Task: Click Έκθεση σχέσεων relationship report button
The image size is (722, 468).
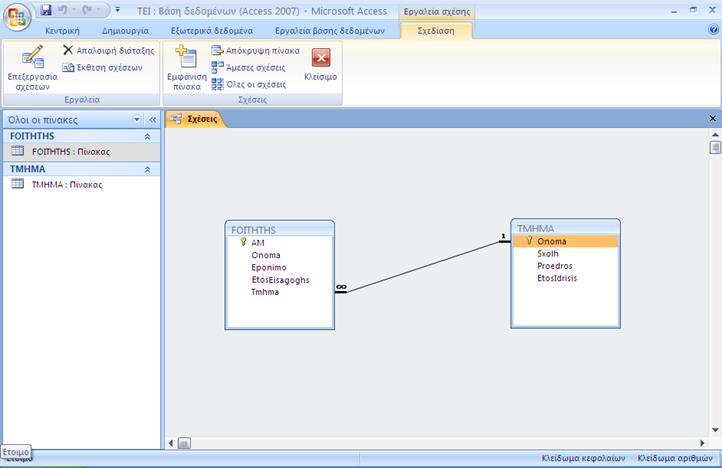Action: (103, 68)
